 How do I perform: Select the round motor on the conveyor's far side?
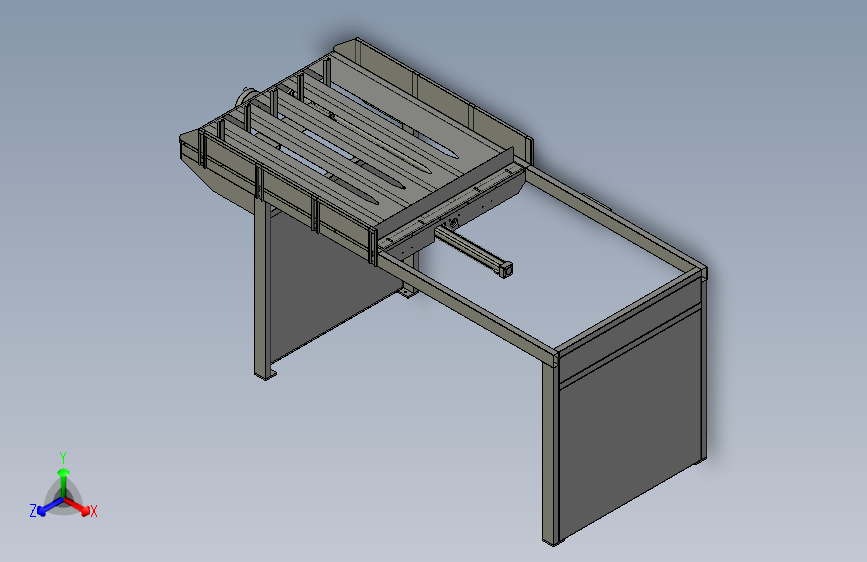point(245,97)
